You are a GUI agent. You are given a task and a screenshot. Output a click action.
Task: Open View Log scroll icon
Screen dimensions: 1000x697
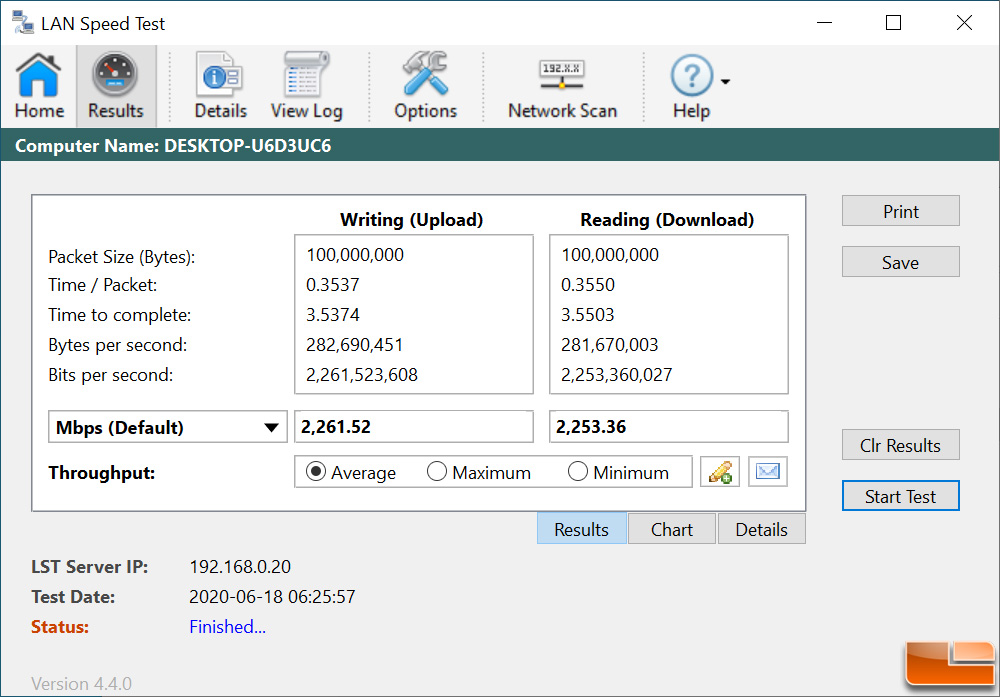pos(306,85)
